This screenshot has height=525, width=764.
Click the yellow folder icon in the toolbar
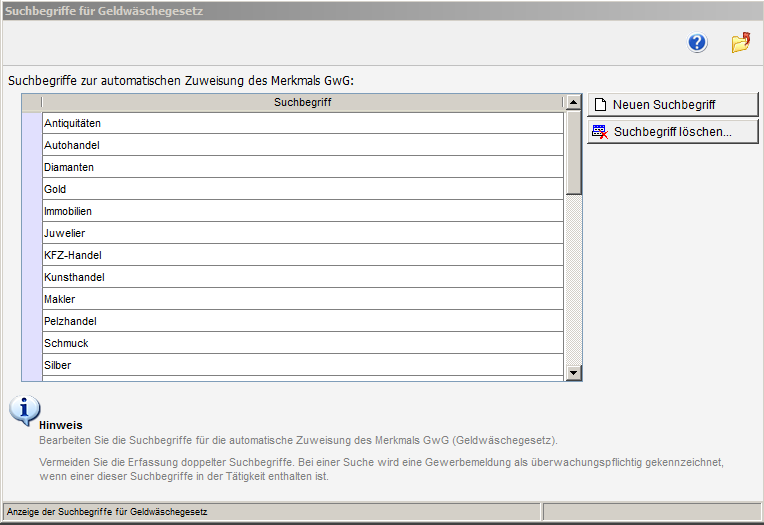tap(740, 43)
